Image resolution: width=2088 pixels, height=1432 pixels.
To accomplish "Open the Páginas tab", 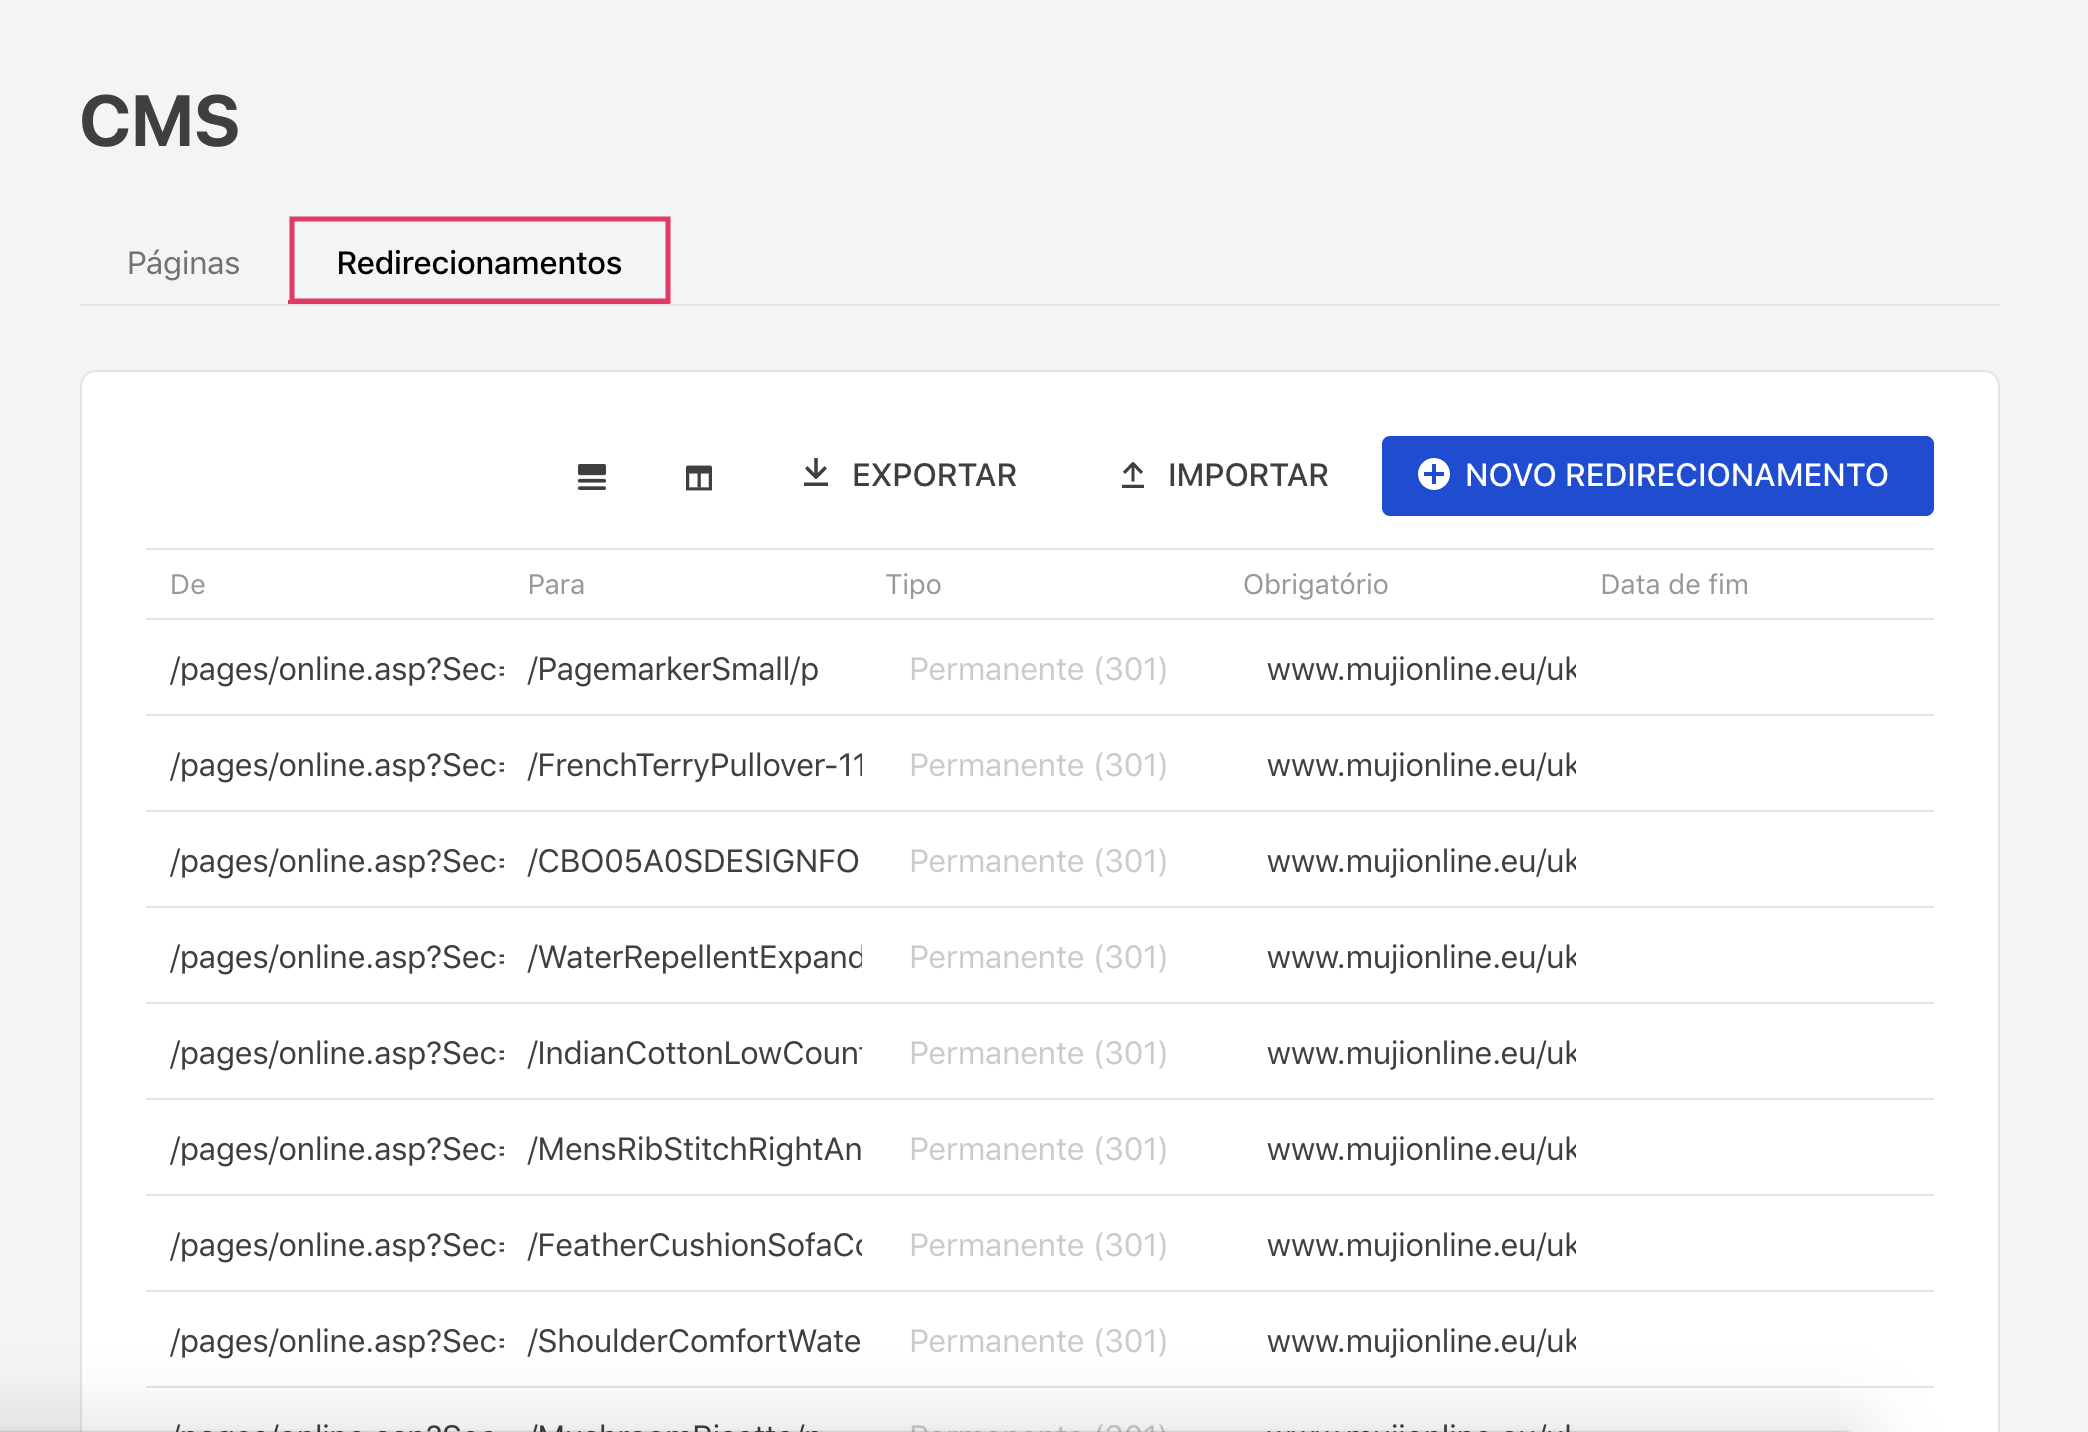I will coord(183,262).
